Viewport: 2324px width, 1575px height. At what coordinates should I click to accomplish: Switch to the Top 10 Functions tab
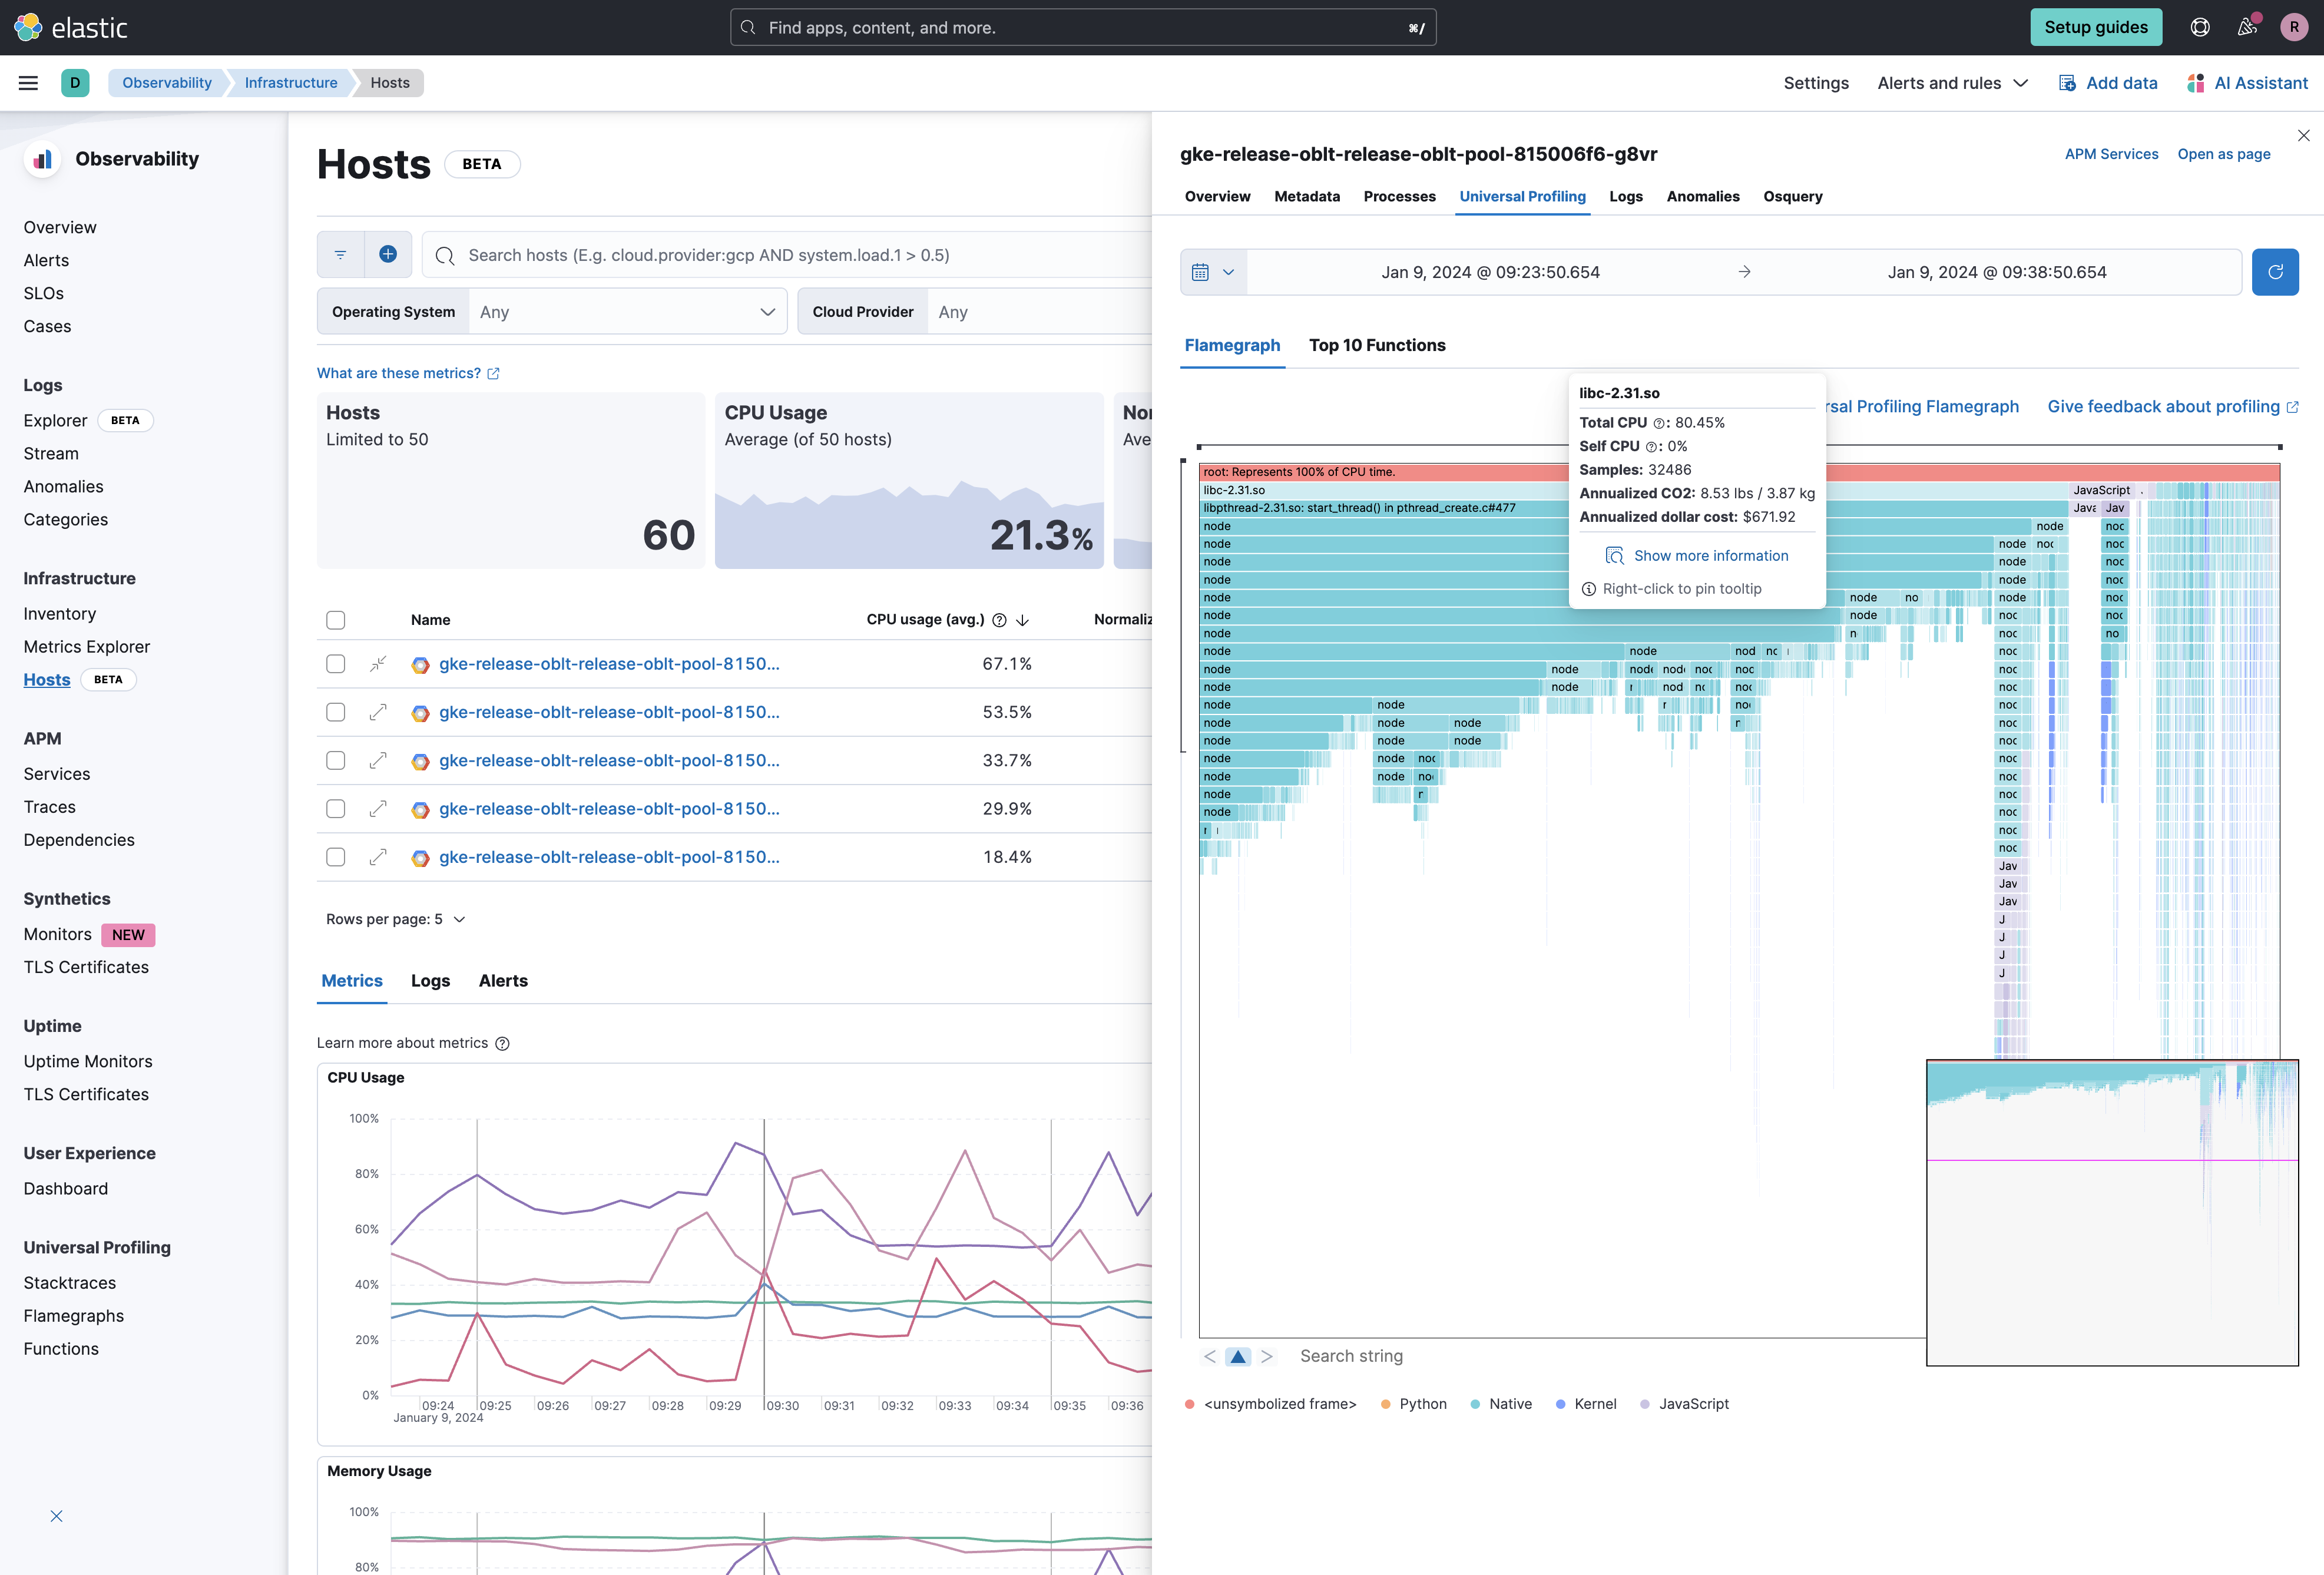pos(1376,345)
